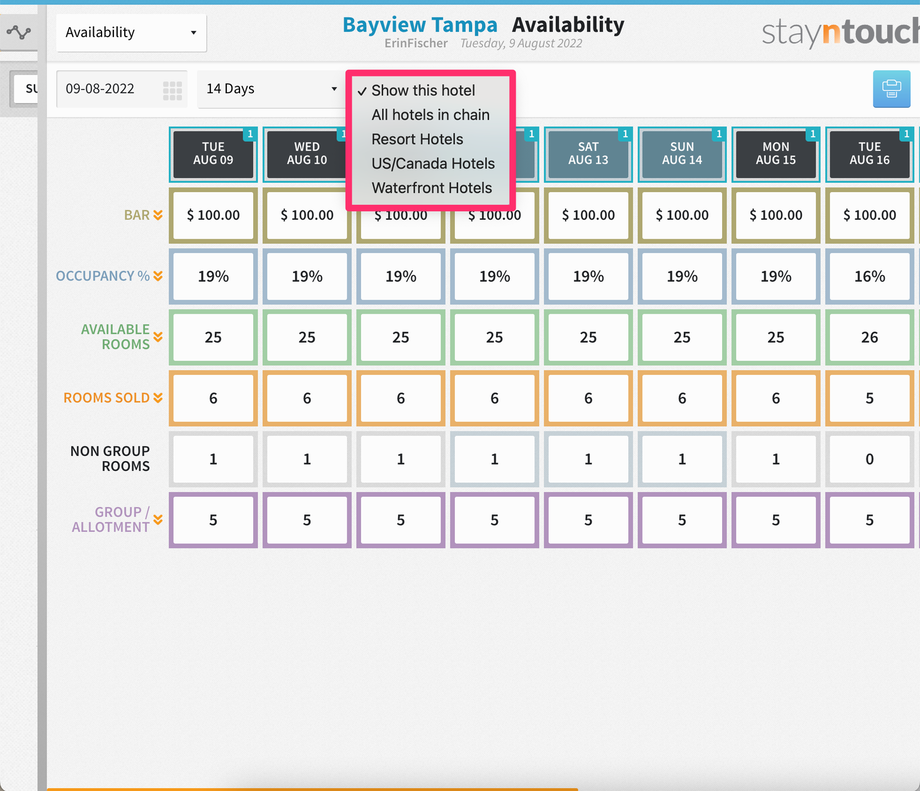Select 'Show this hotel' option

click(423, 90)
